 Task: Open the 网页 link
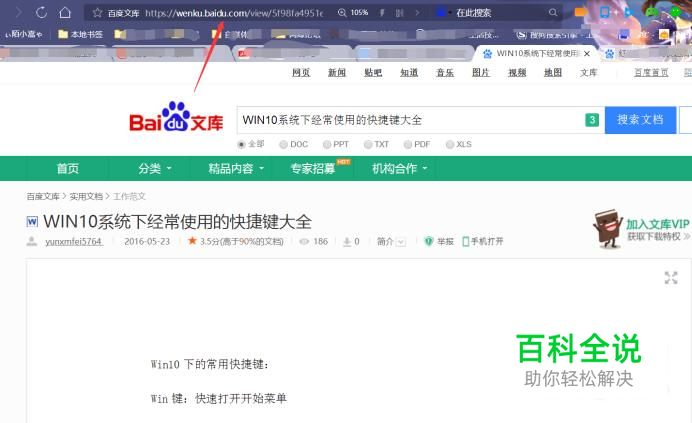pyautogui.click(x=301, y=72)
